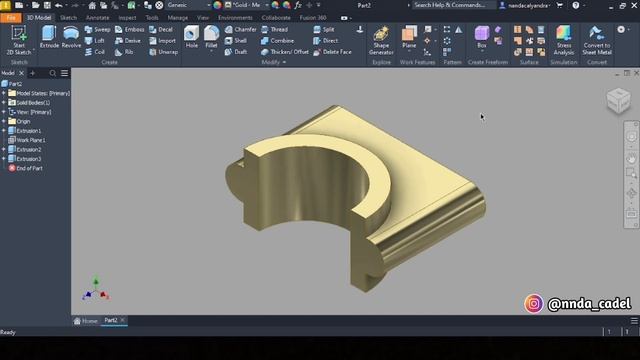Click the Import tool
The height and width of the screenshot is (360, 640).
[162, 41]
